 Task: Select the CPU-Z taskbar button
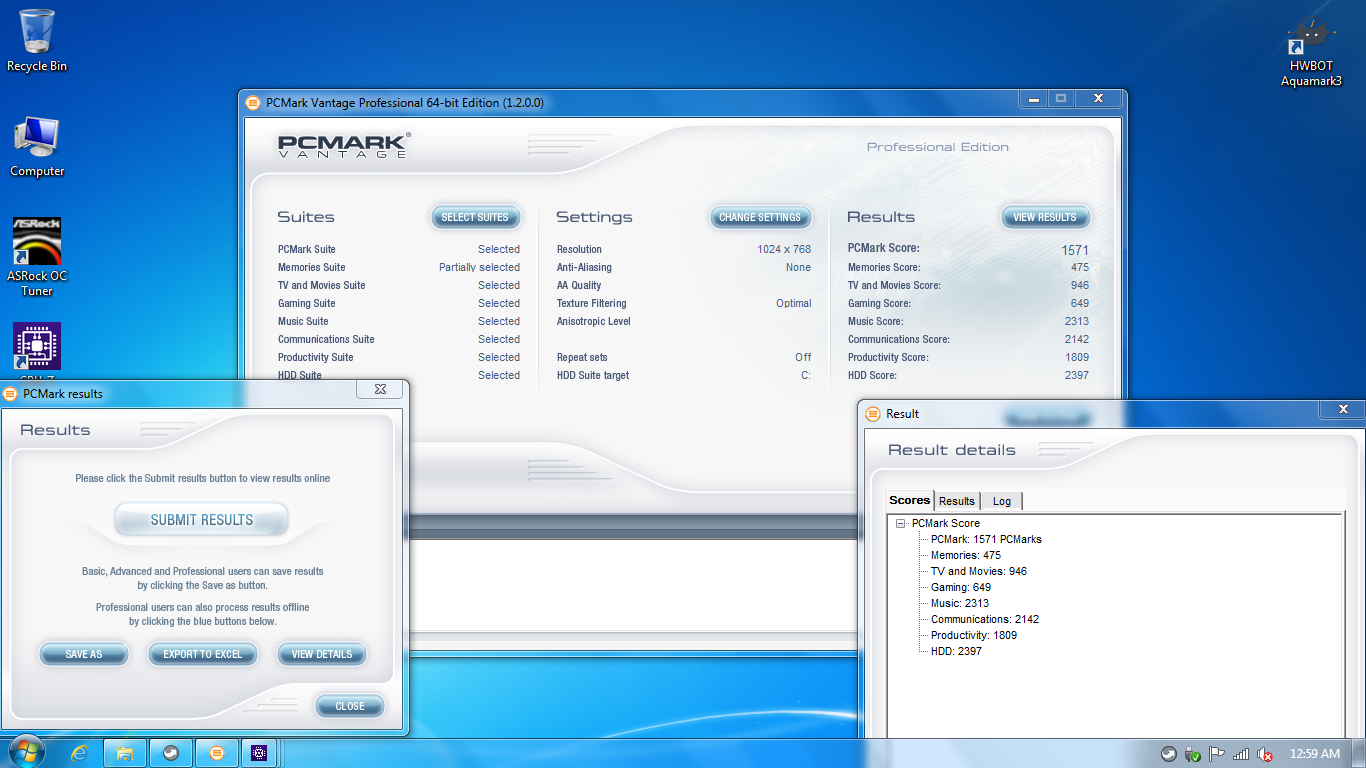point(259,753)
